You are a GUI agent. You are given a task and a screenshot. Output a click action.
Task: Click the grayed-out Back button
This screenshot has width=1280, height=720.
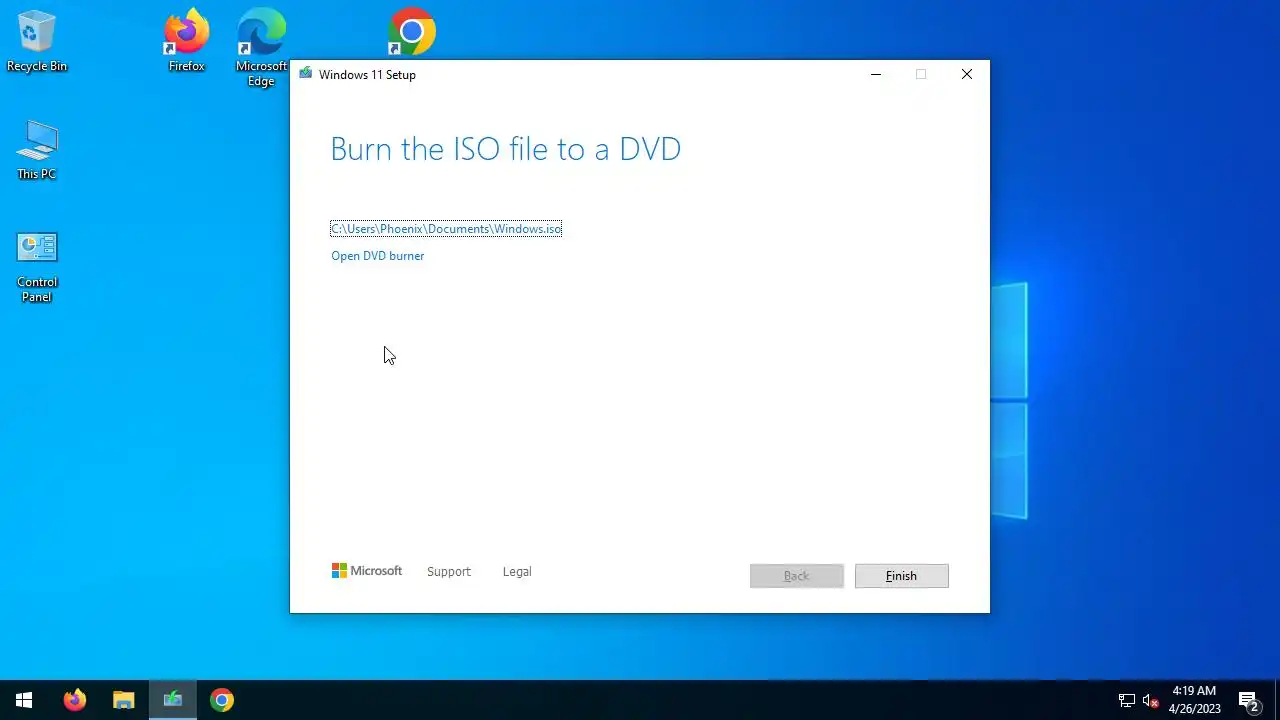[796, 576]
